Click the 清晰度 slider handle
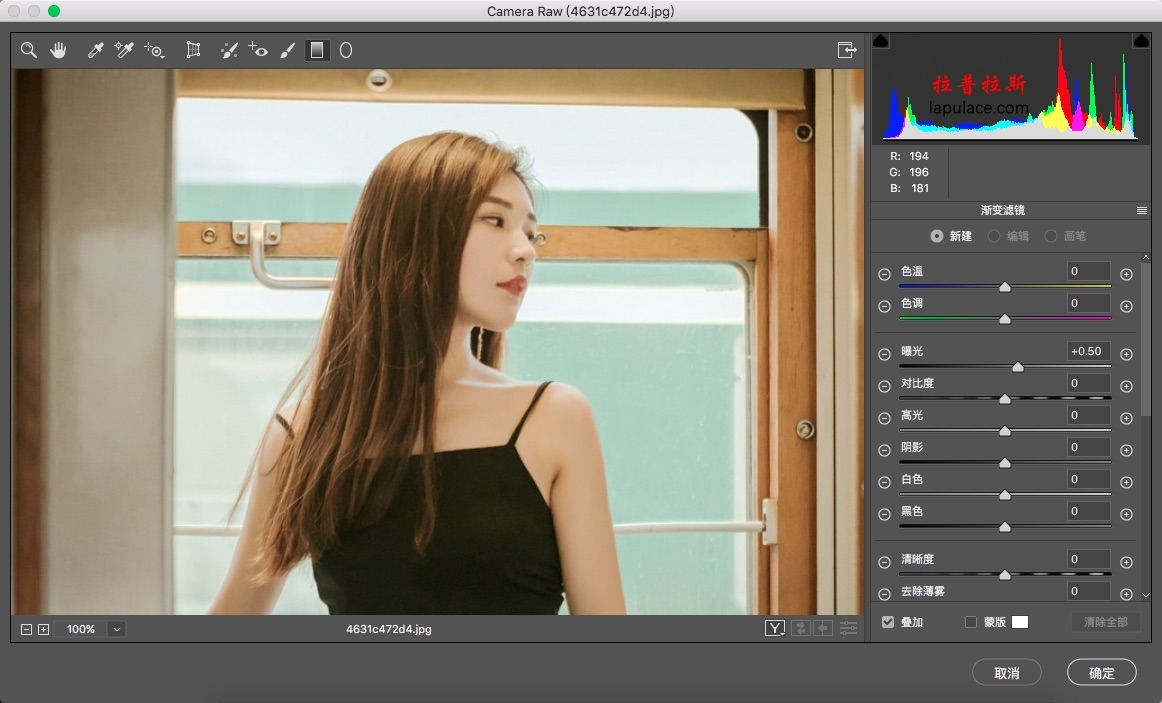Viewport: 1162px width, 703px height. [1005, 575]
